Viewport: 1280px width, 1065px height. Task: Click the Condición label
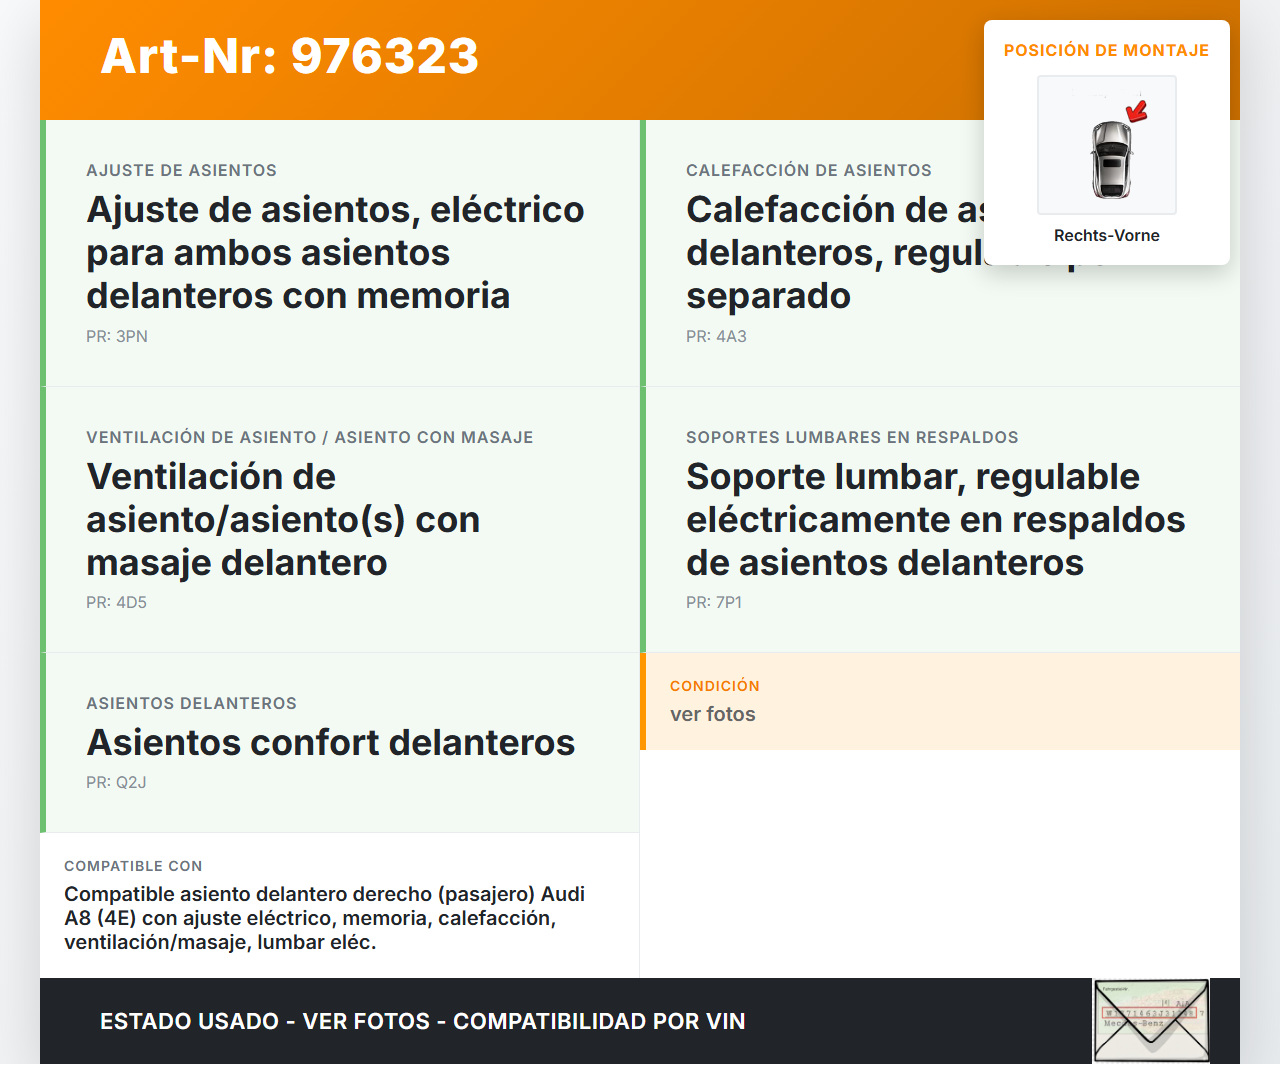coord(715,686)
